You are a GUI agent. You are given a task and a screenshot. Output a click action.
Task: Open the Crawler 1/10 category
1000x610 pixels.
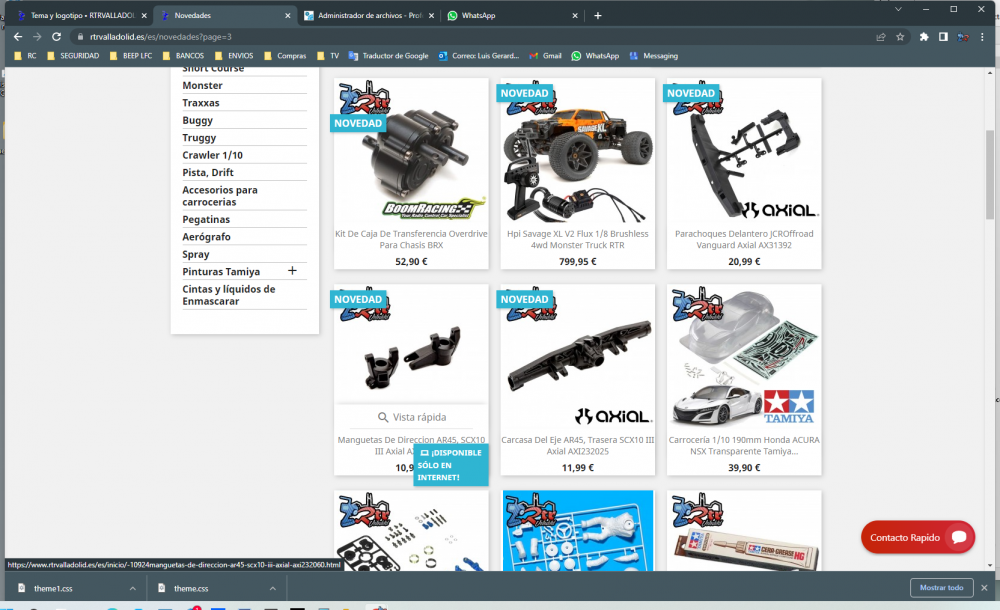[x=210, y=155]
